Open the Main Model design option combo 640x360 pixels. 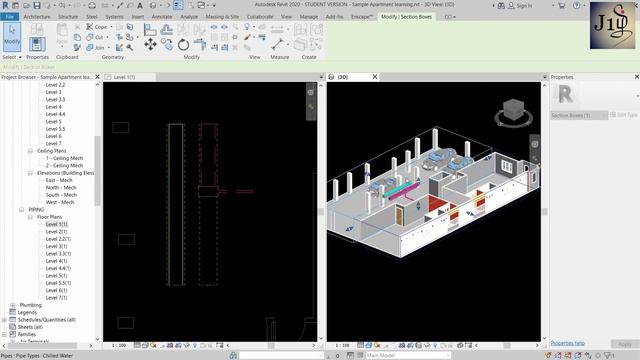click(408, 356)
